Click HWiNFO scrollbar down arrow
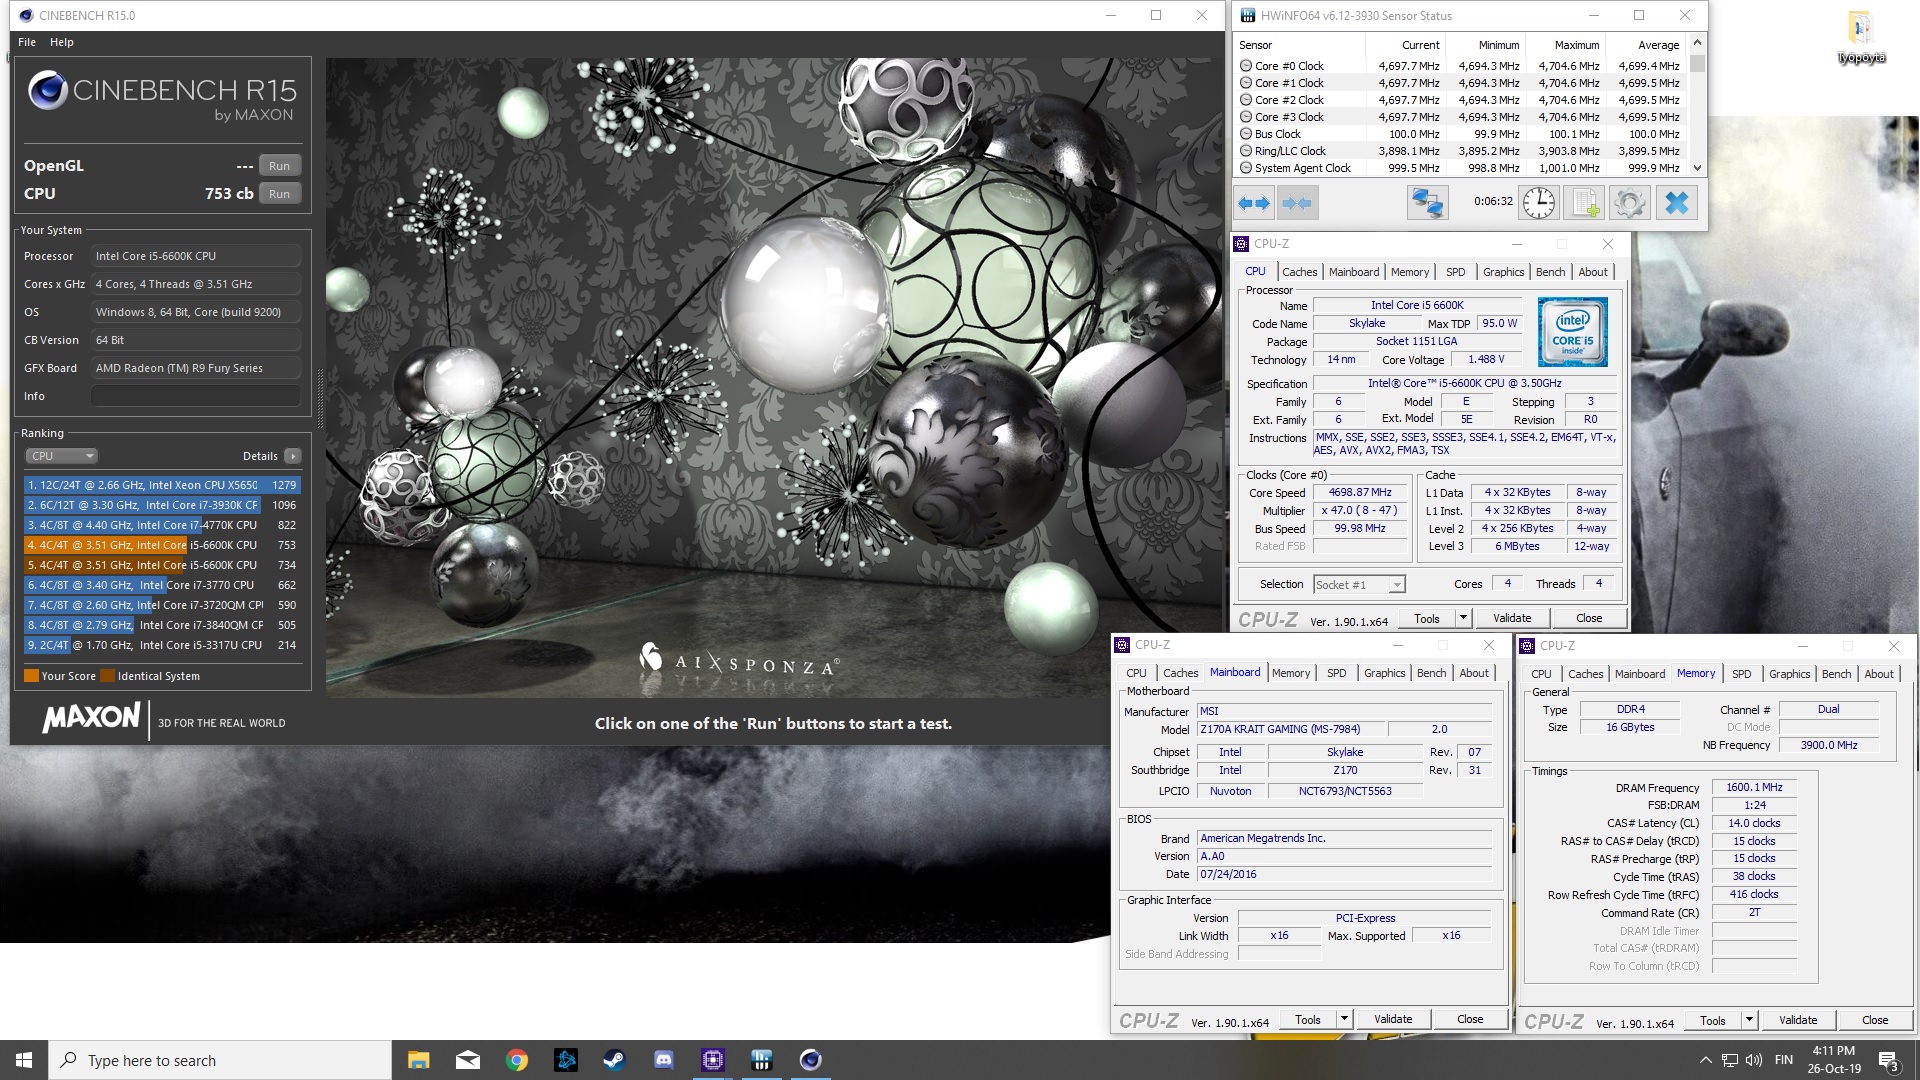The height and width of the screenshot is (1080, 1920). coord(1696,168)
